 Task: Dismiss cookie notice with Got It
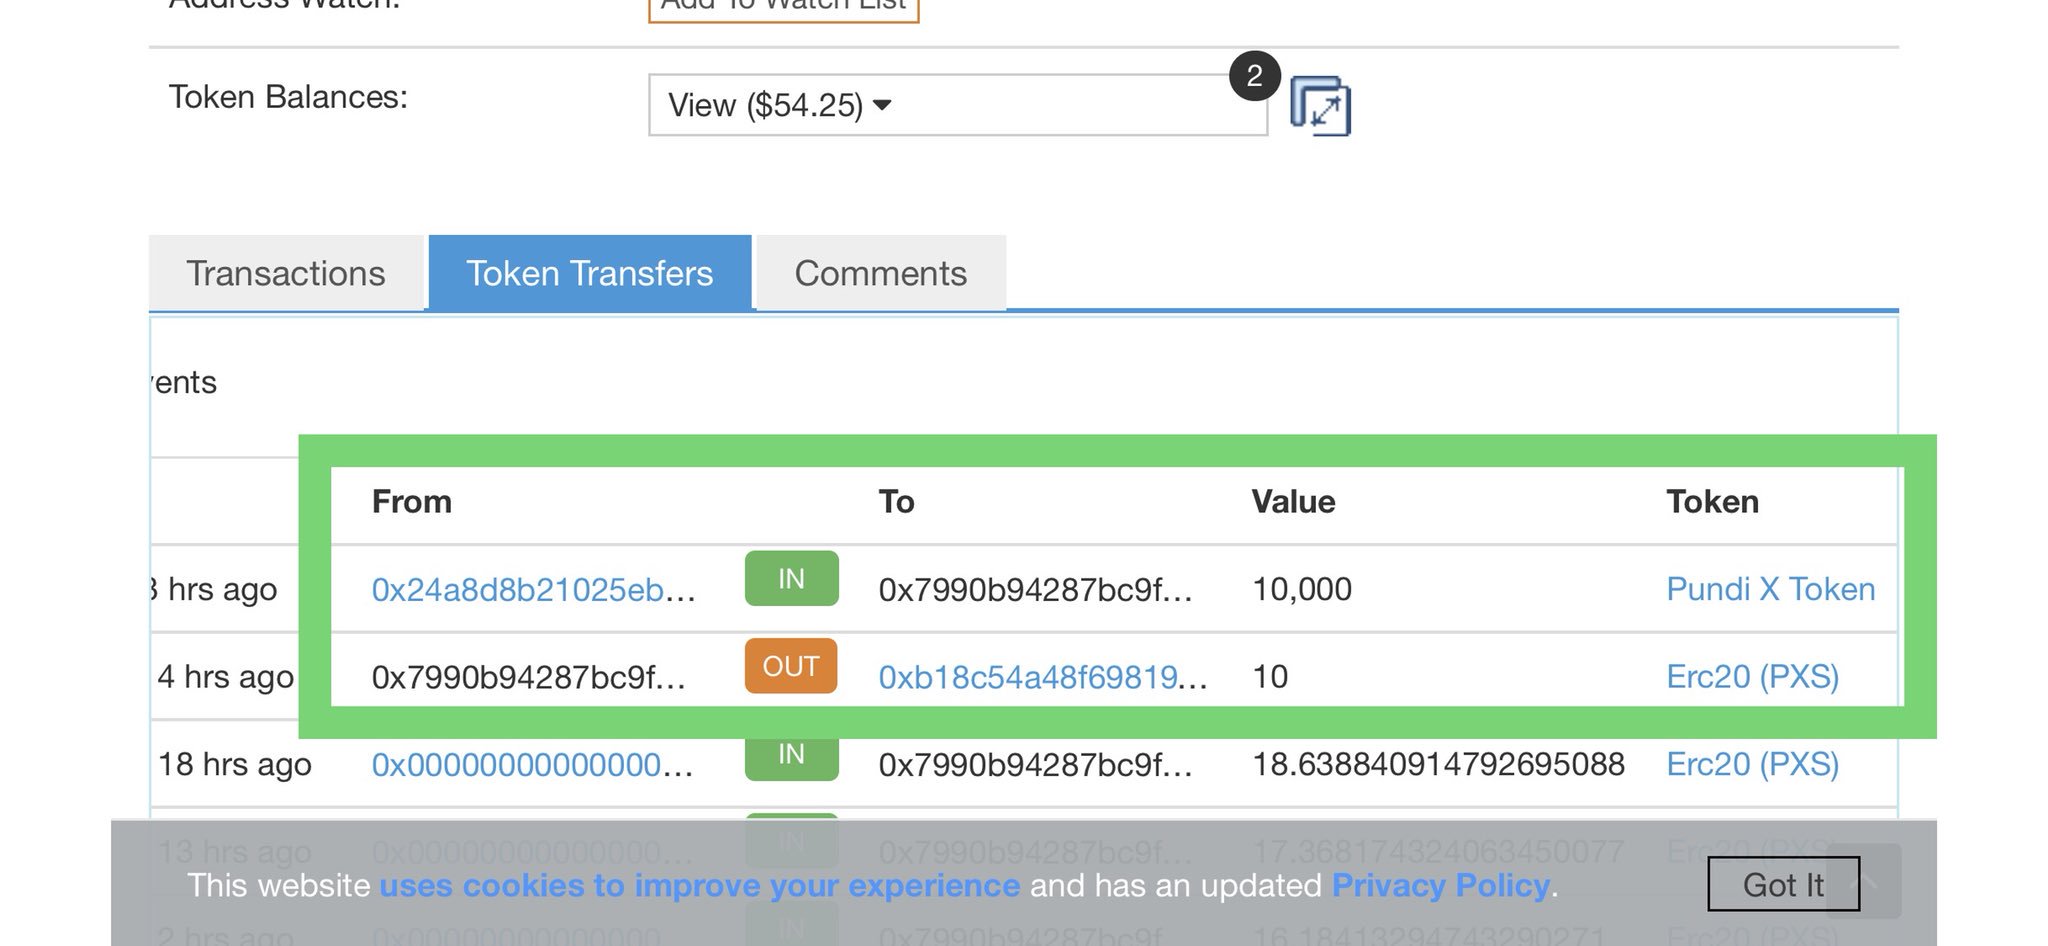[x=1784, y=884]
